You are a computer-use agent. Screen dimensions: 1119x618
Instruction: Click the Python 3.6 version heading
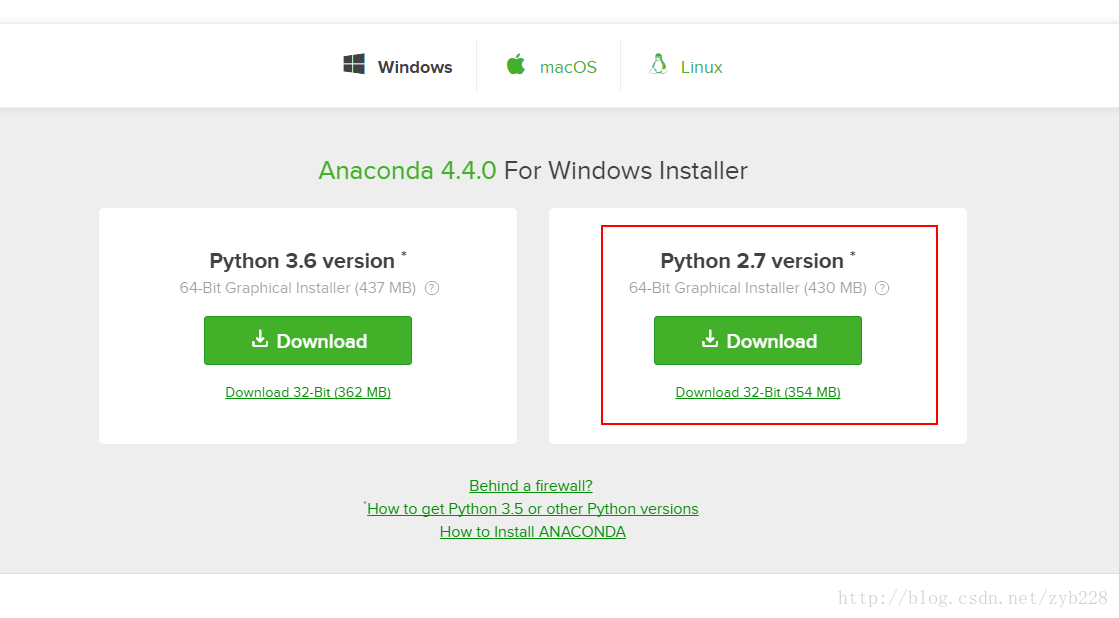(x=302, y=261)
